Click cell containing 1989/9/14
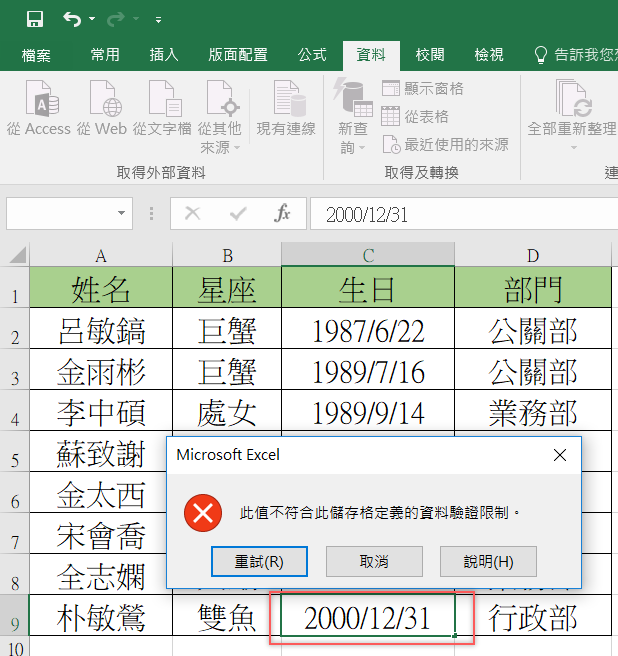The image size is (618, 656). (x=368, y=411)
